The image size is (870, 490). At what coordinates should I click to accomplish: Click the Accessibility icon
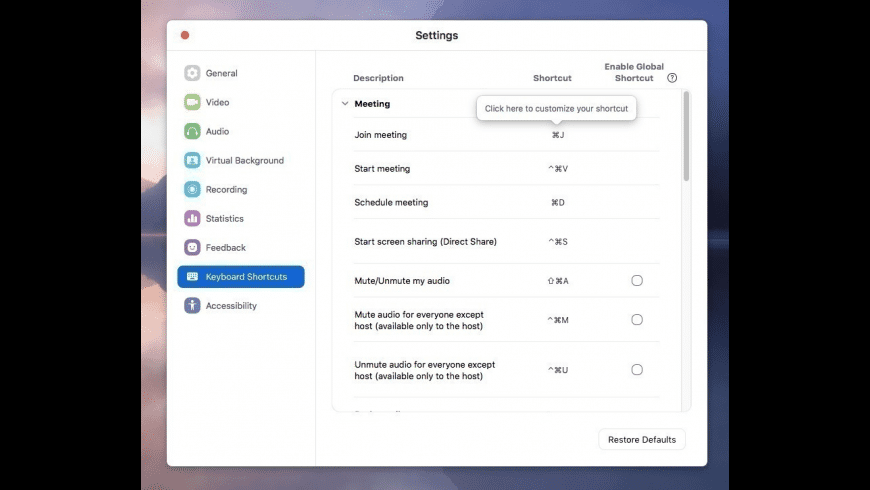[x=192, y=305]
